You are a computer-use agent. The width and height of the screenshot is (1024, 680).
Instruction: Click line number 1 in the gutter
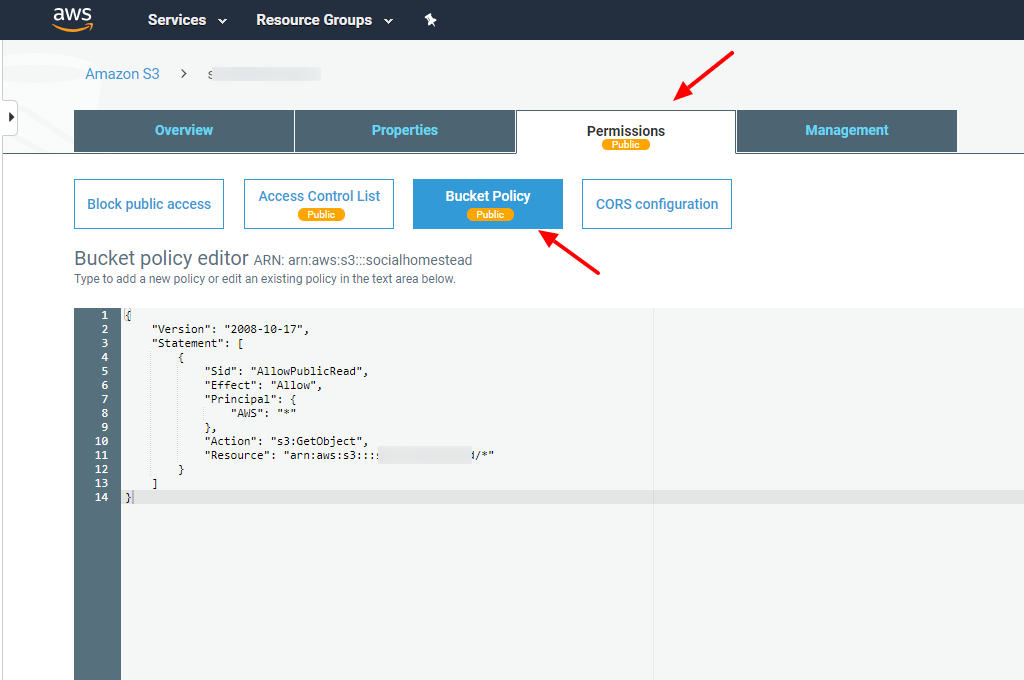coord(104,315)
